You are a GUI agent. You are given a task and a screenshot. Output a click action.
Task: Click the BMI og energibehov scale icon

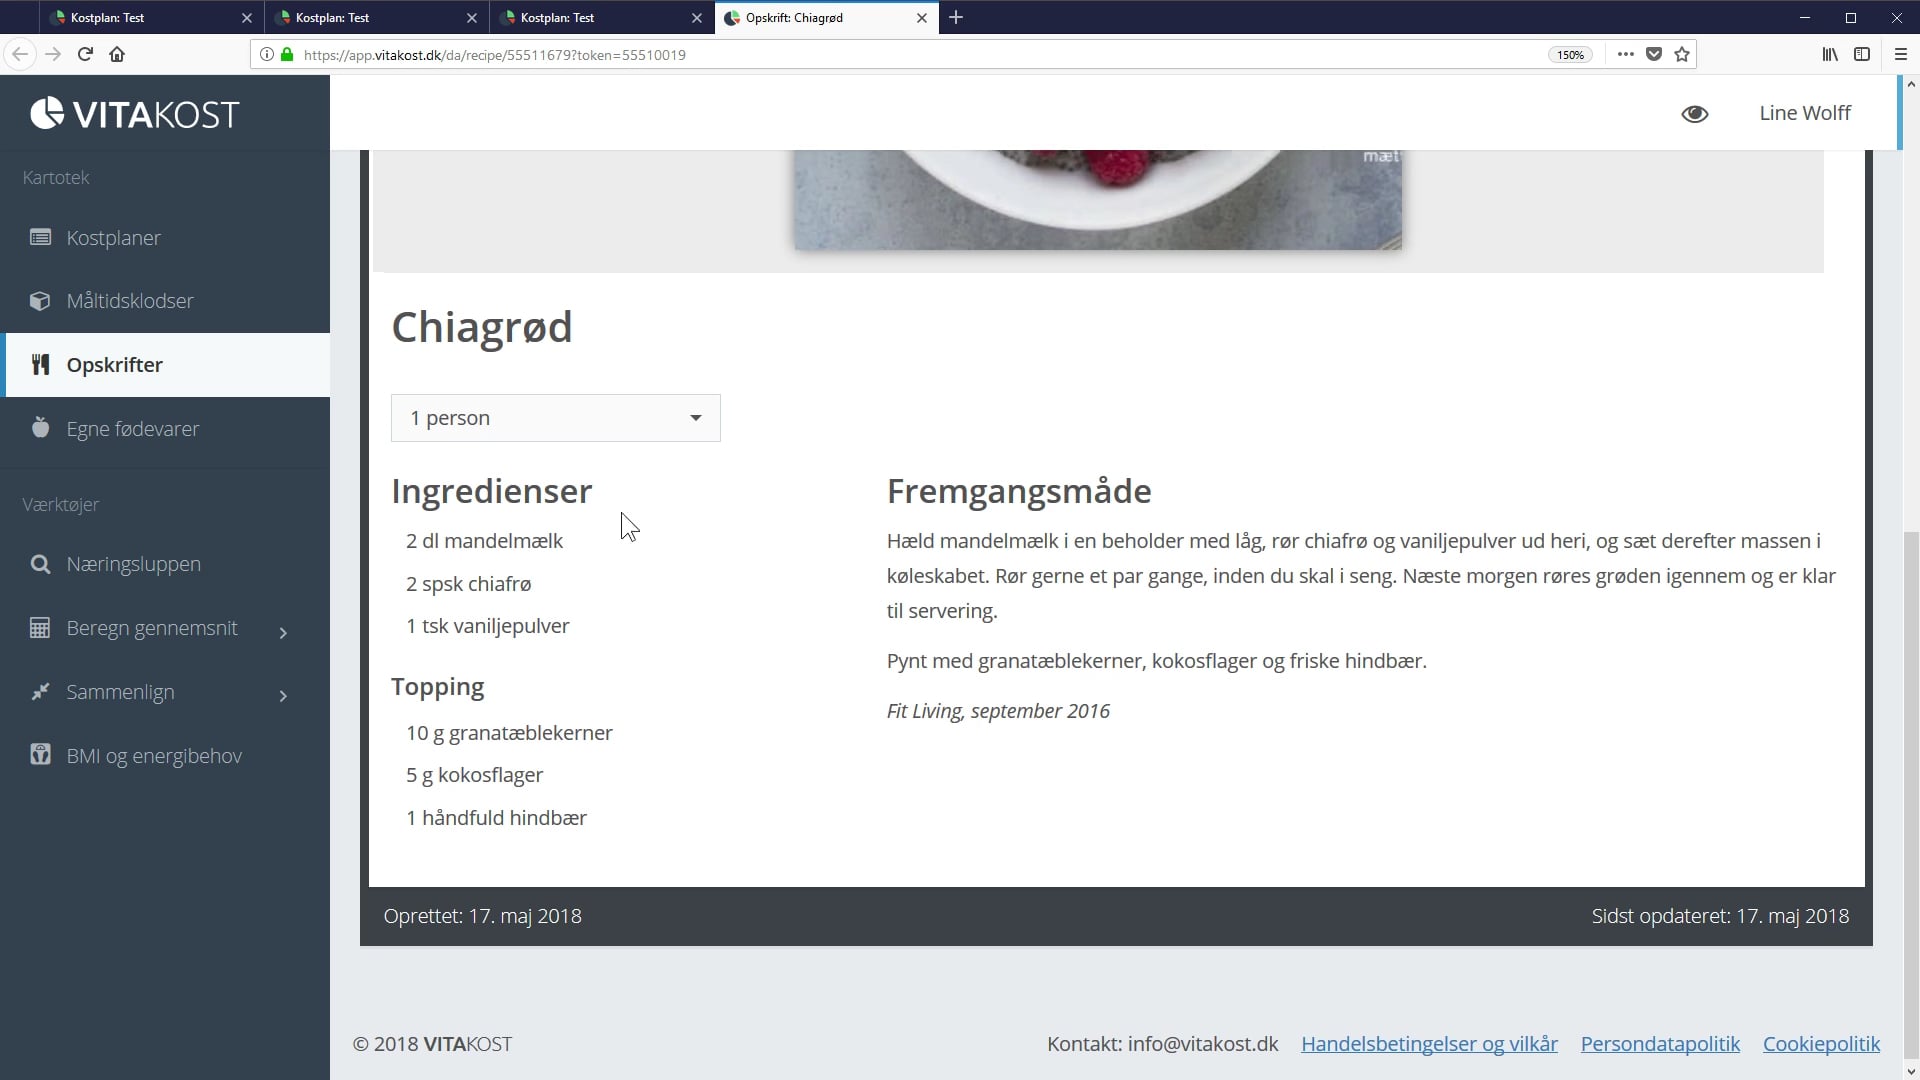tap(40, 755)
